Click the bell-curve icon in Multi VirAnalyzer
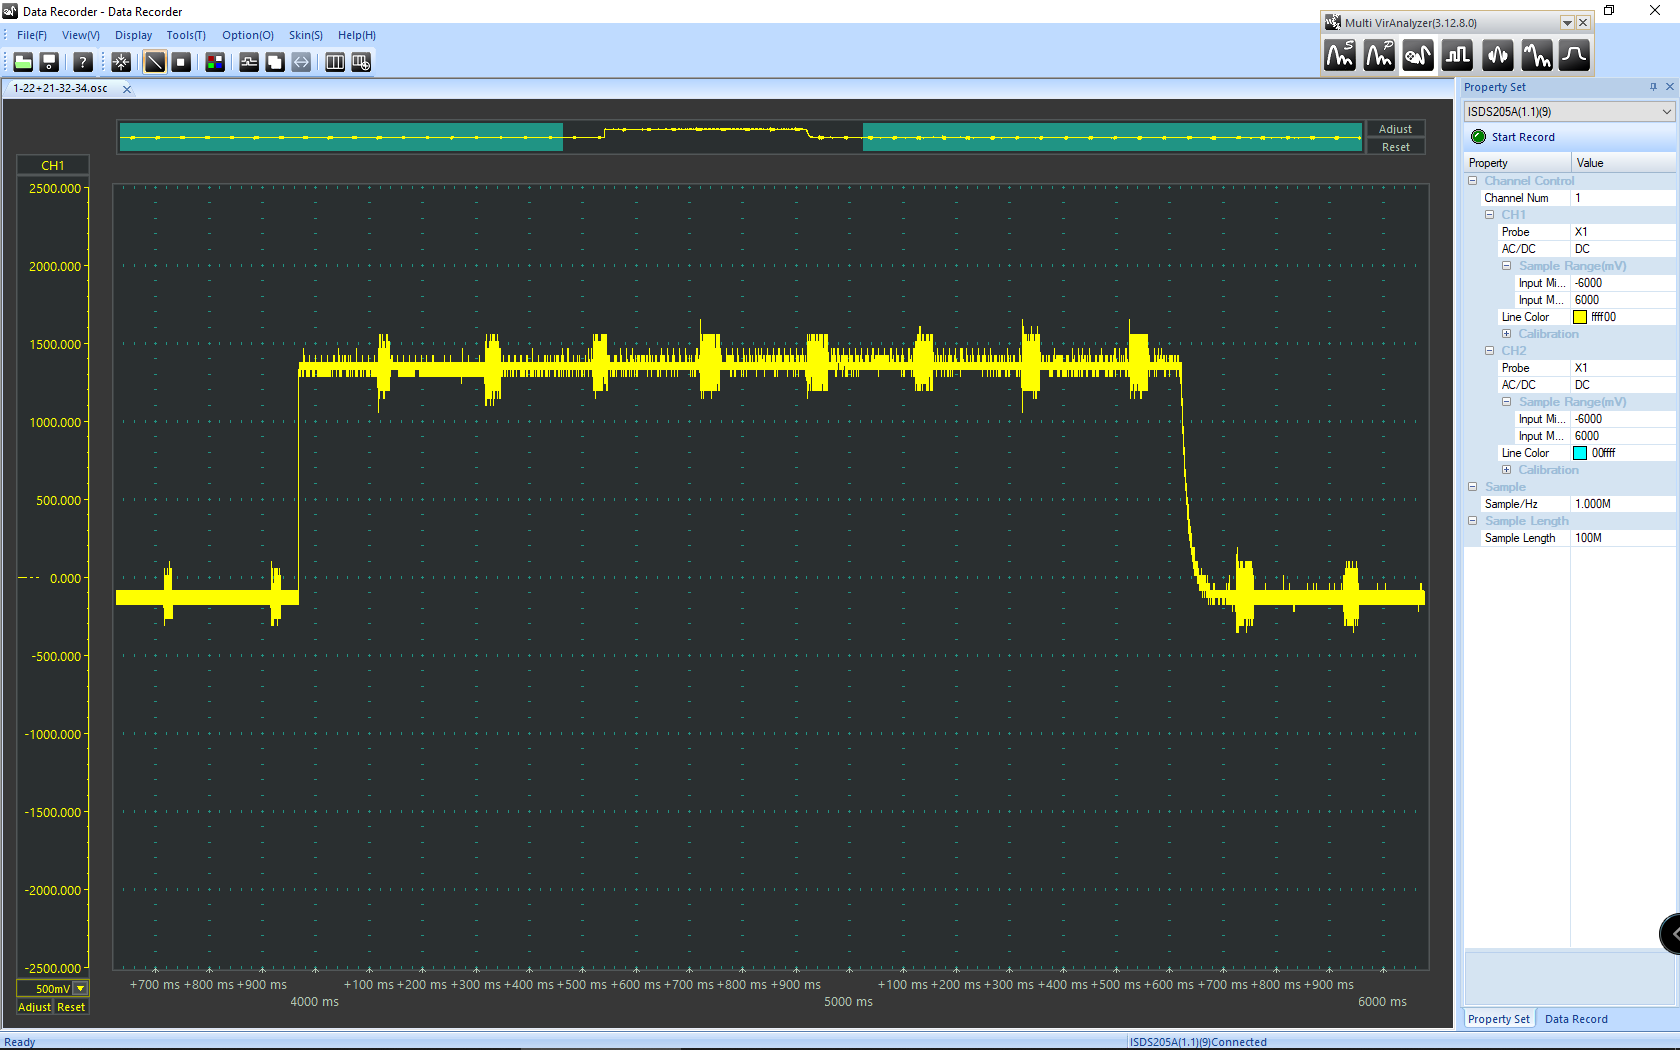1680x1050 pixels. pos(1574,56)
